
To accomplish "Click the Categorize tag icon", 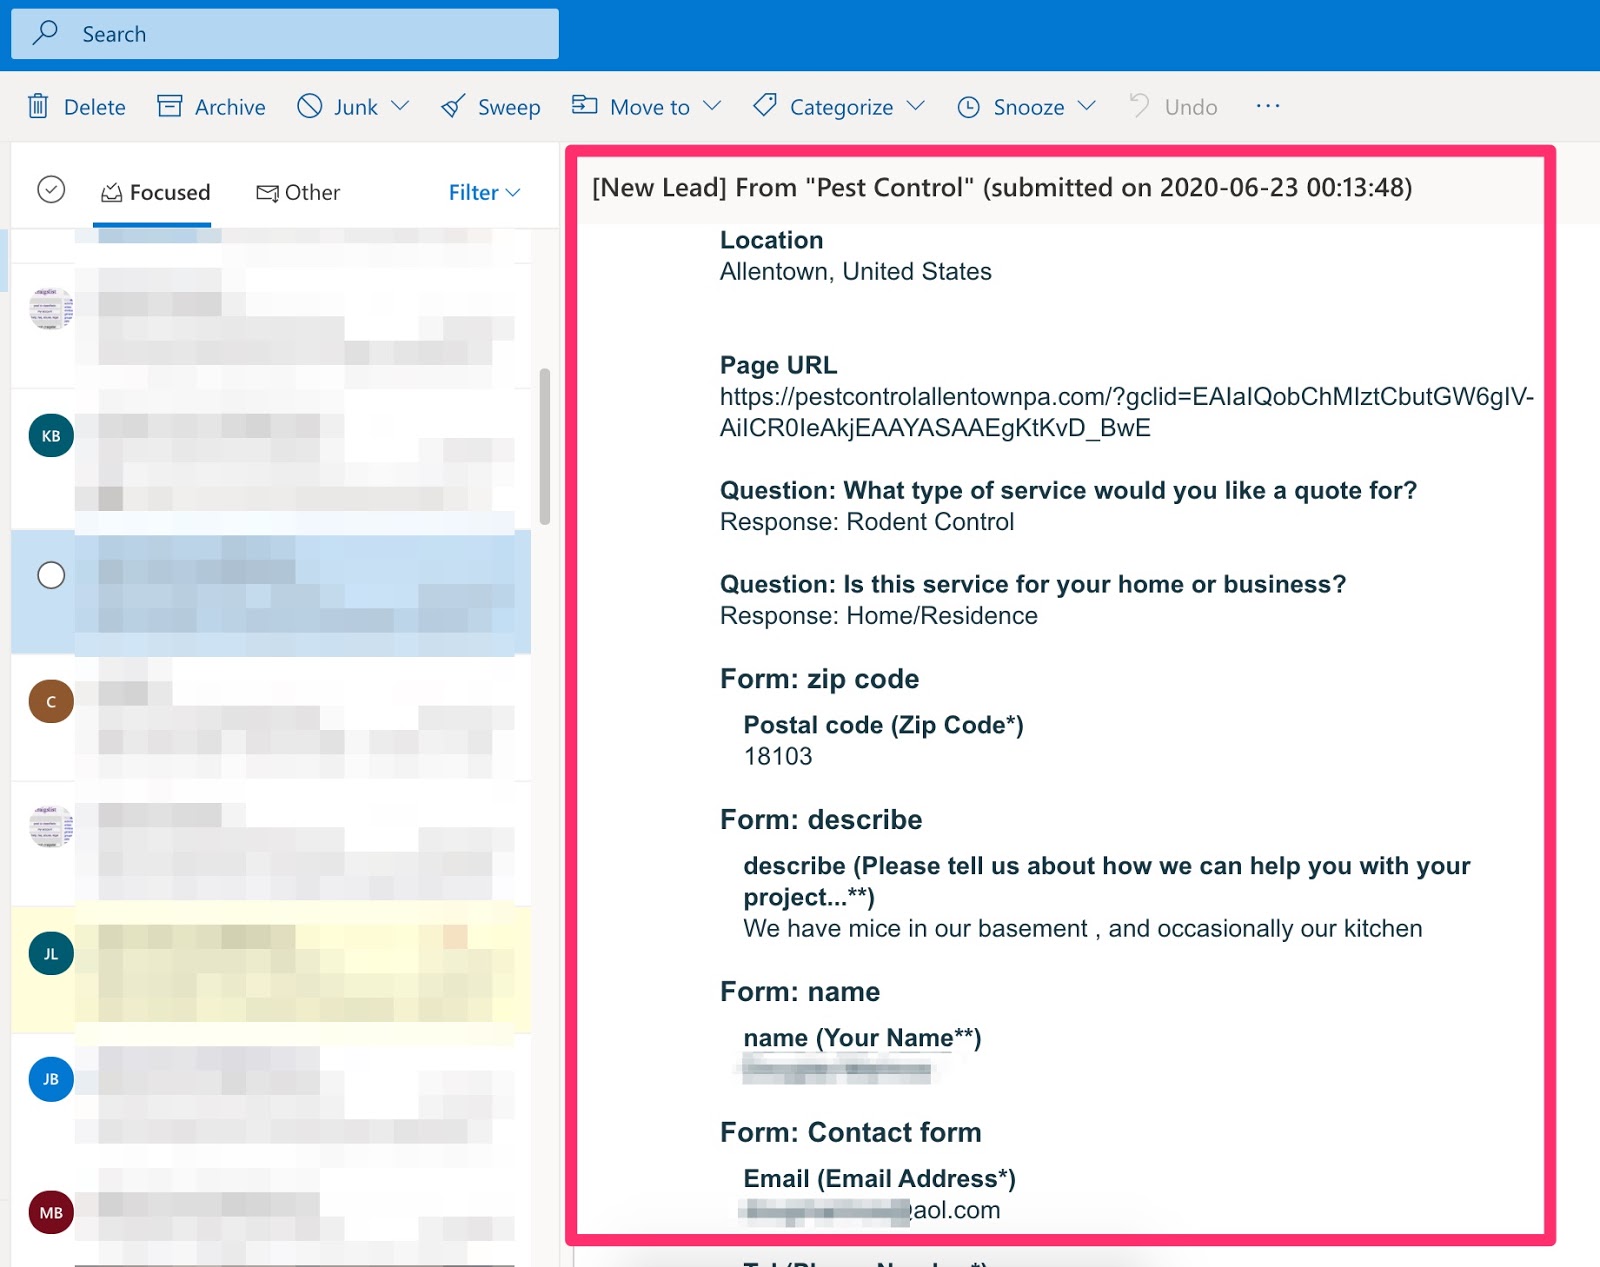I will [765, 105].
